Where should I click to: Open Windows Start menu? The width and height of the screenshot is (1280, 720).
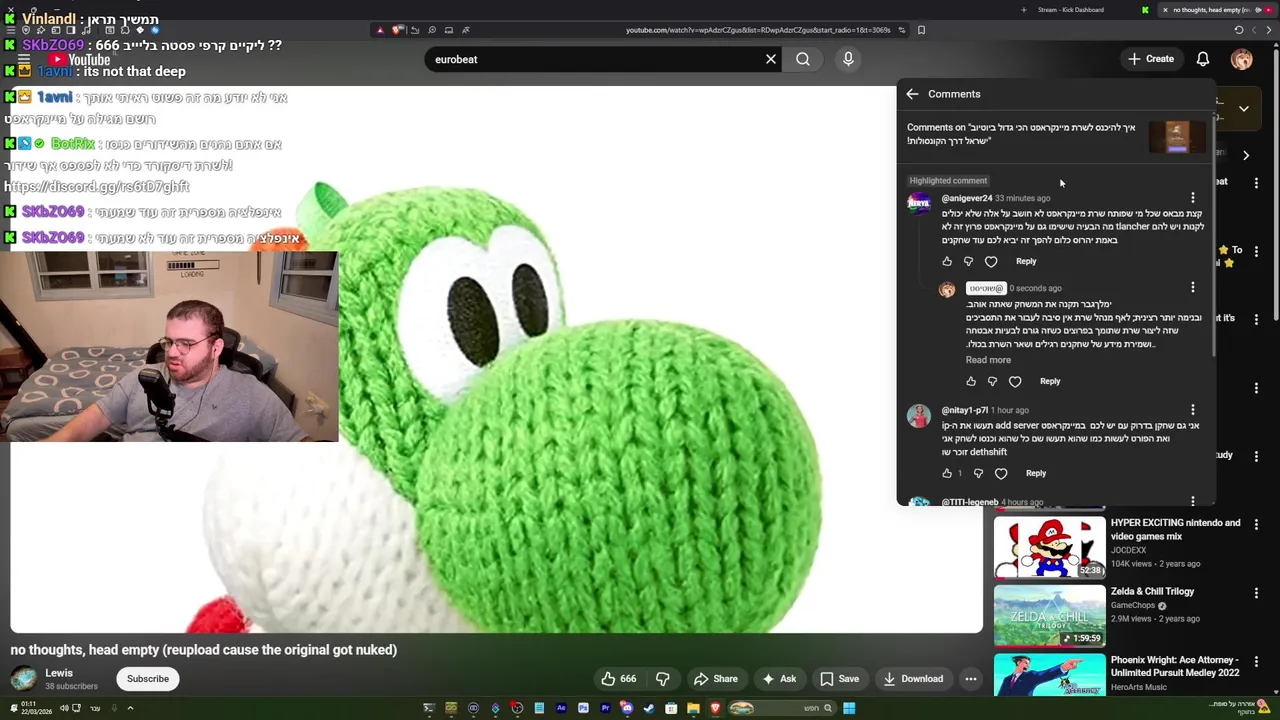(x=849, y=708)
